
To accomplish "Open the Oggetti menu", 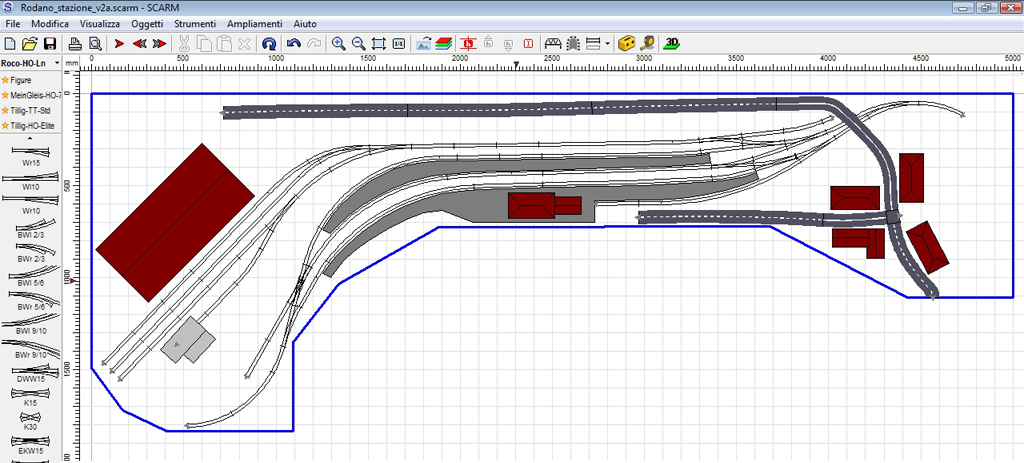I will (147, 22).
